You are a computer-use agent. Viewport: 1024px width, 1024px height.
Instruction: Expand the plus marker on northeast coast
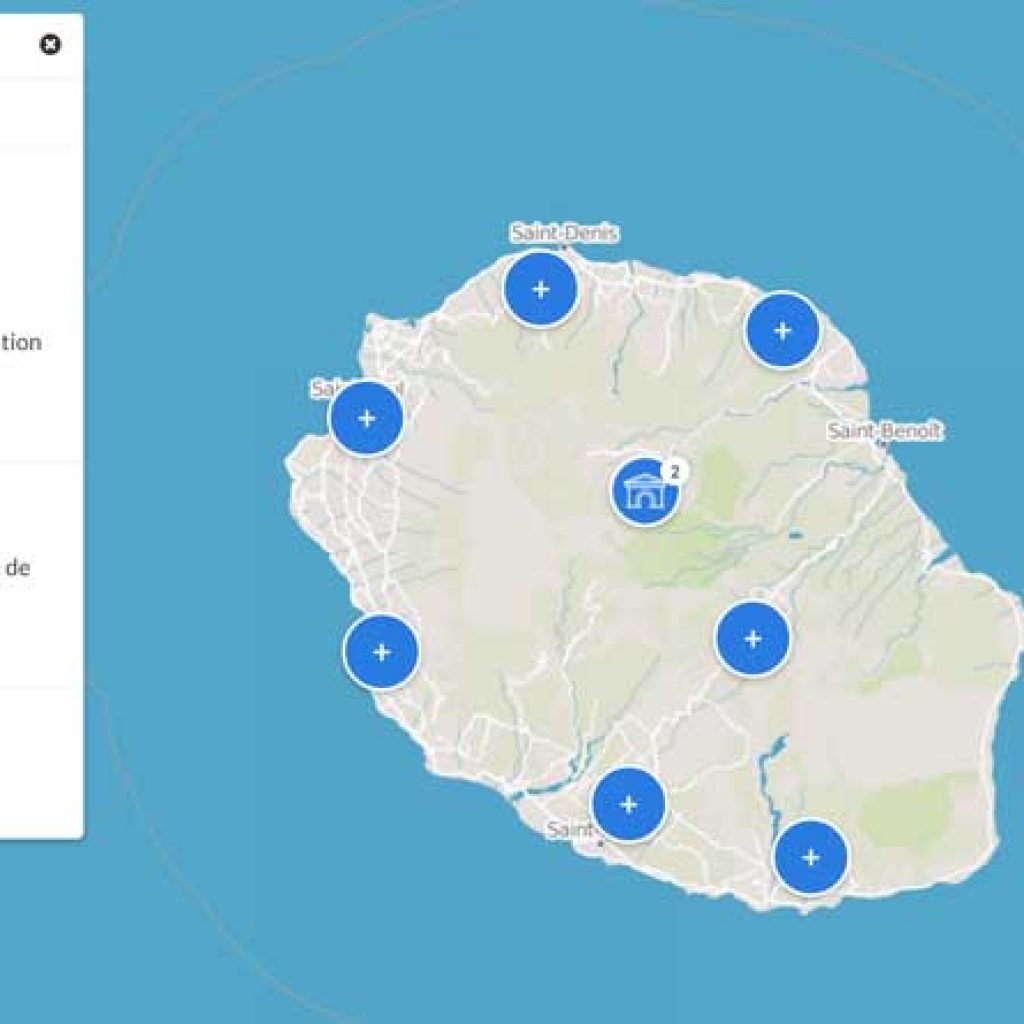tap(782, 330)
